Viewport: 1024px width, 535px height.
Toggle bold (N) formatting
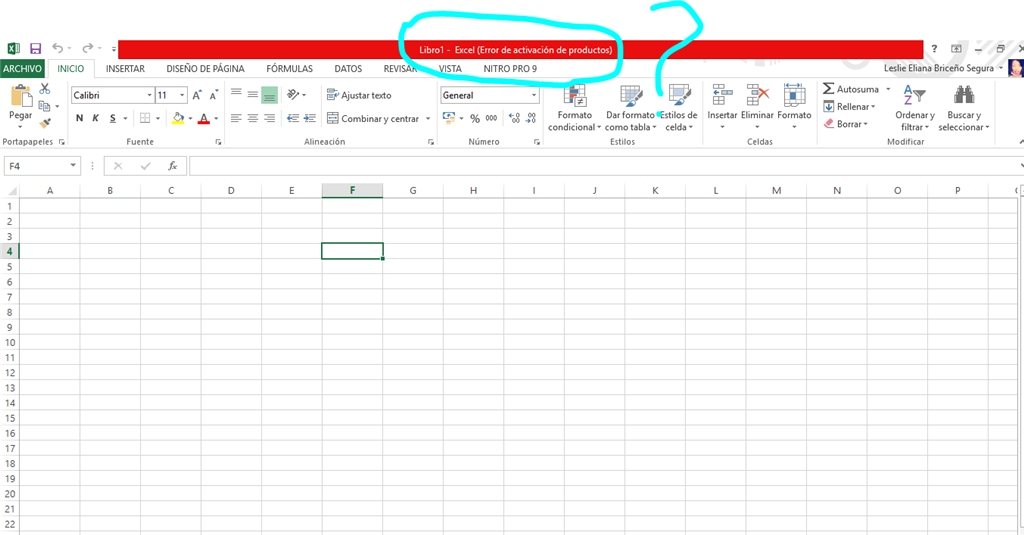80,118
